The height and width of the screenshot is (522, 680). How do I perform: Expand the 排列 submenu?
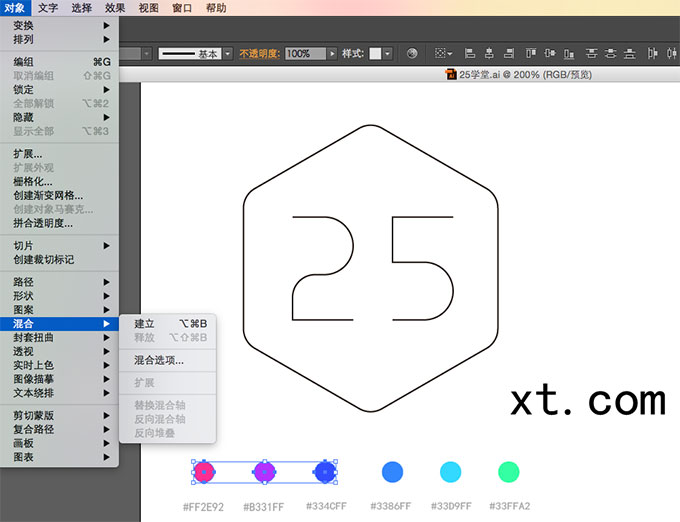[59, 39]
